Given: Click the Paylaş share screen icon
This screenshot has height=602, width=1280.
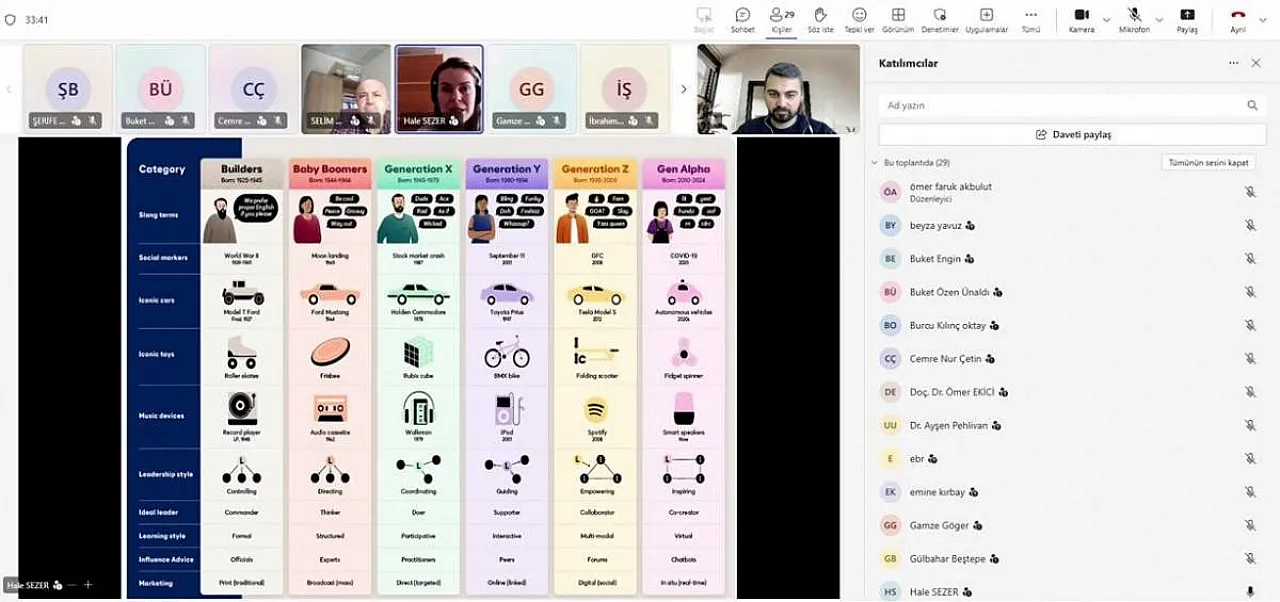Looking at the screenshot, I should (1187, 18).
